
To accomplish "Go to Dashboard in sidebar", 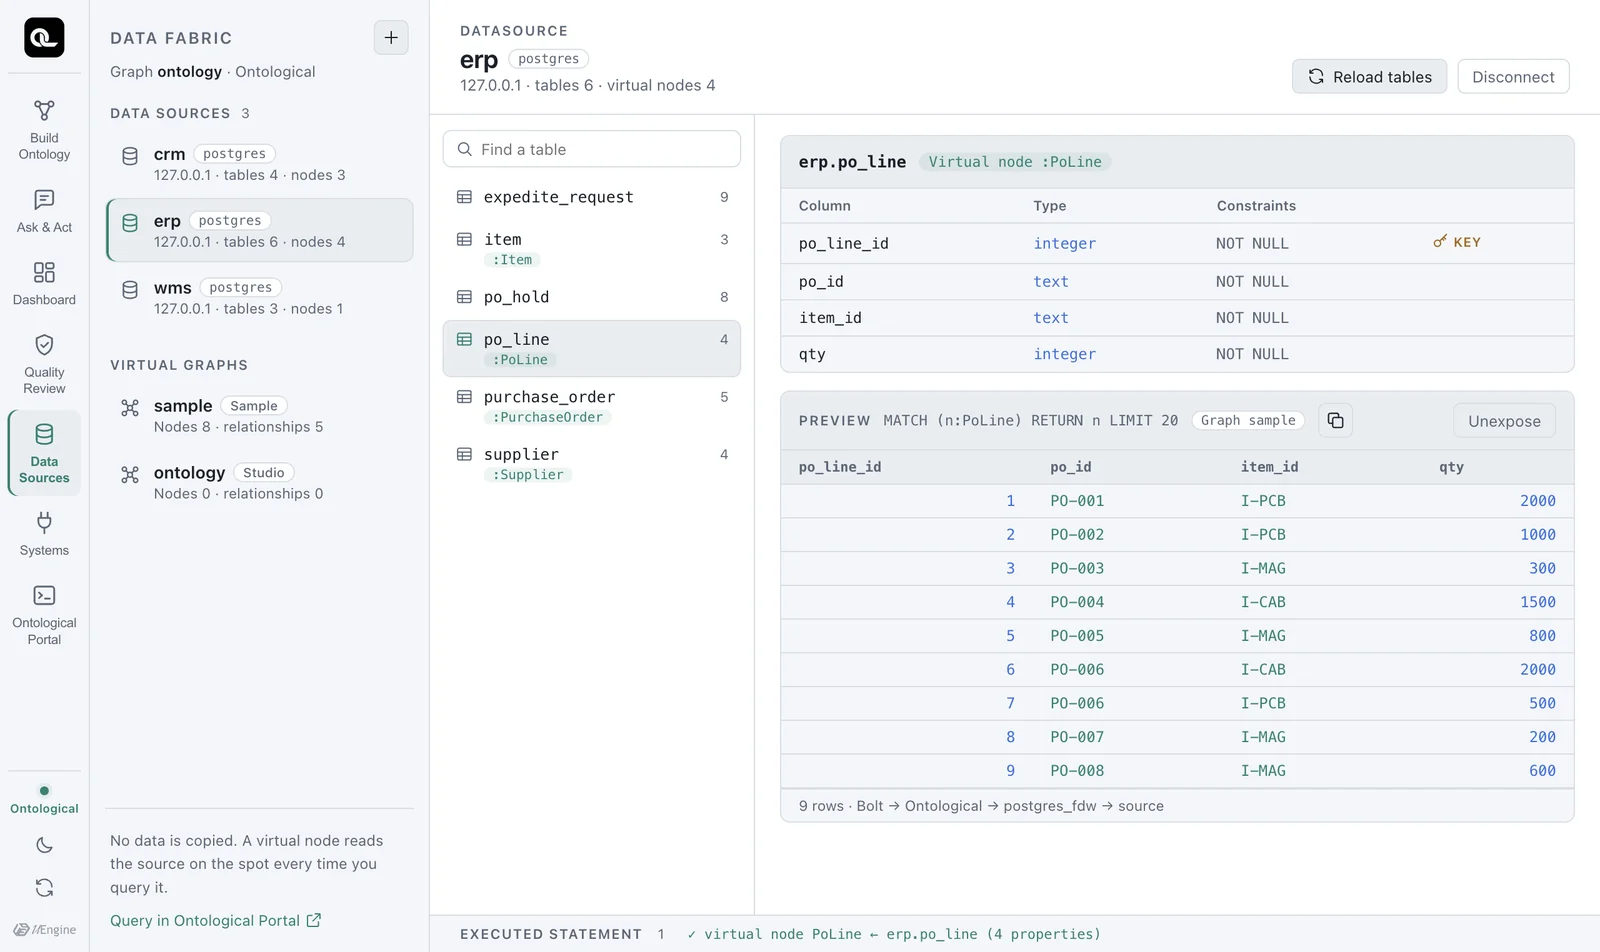I will [x=44, y=284].
